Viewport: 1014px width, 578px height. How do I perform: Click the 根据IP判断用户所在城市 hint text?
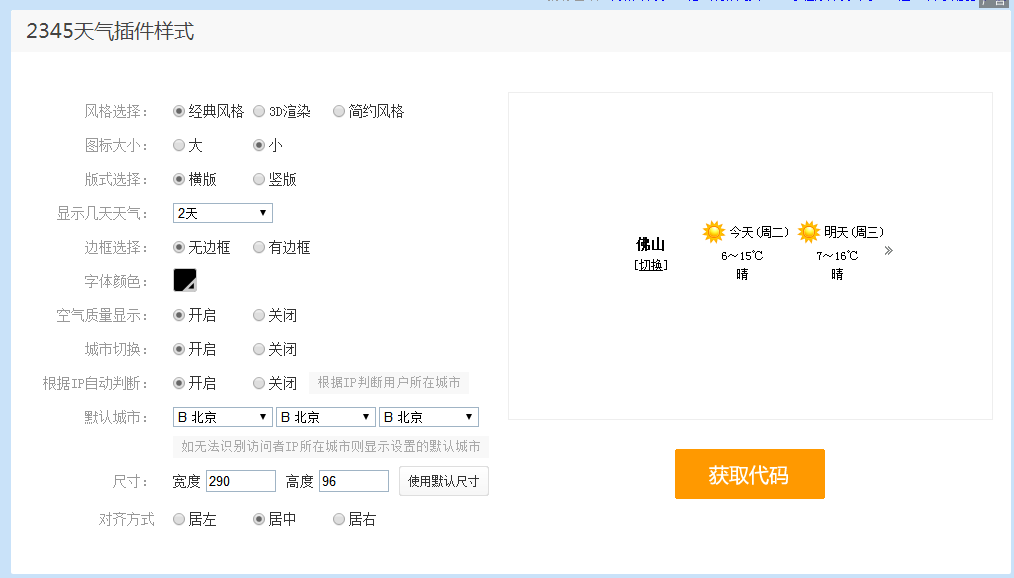389,383
